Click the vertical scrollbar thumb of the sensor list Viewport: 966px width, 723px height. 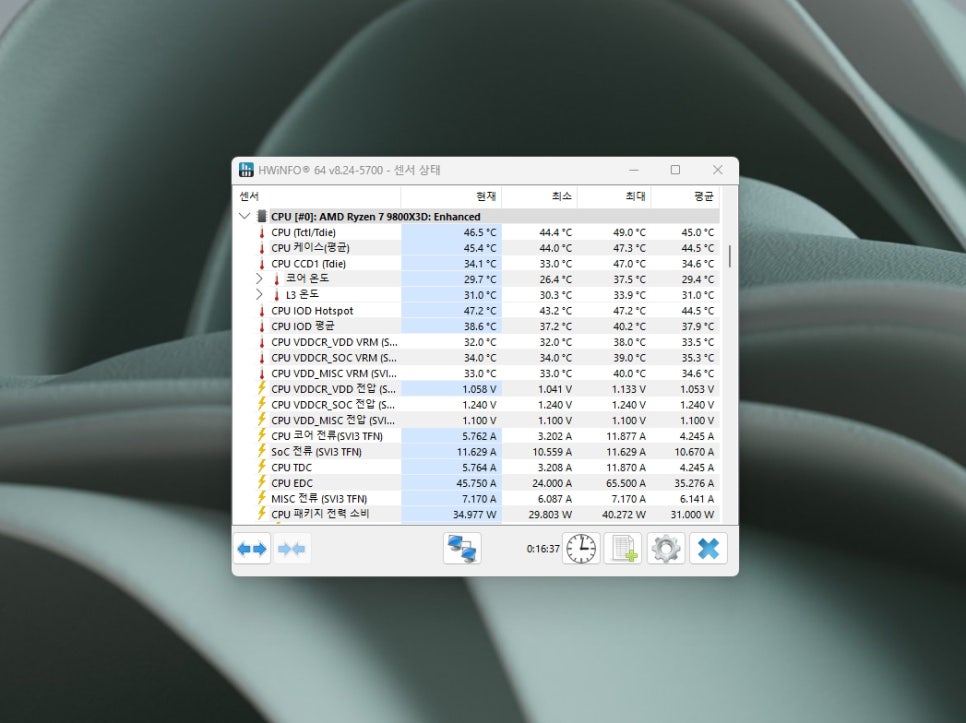[730, 256]
